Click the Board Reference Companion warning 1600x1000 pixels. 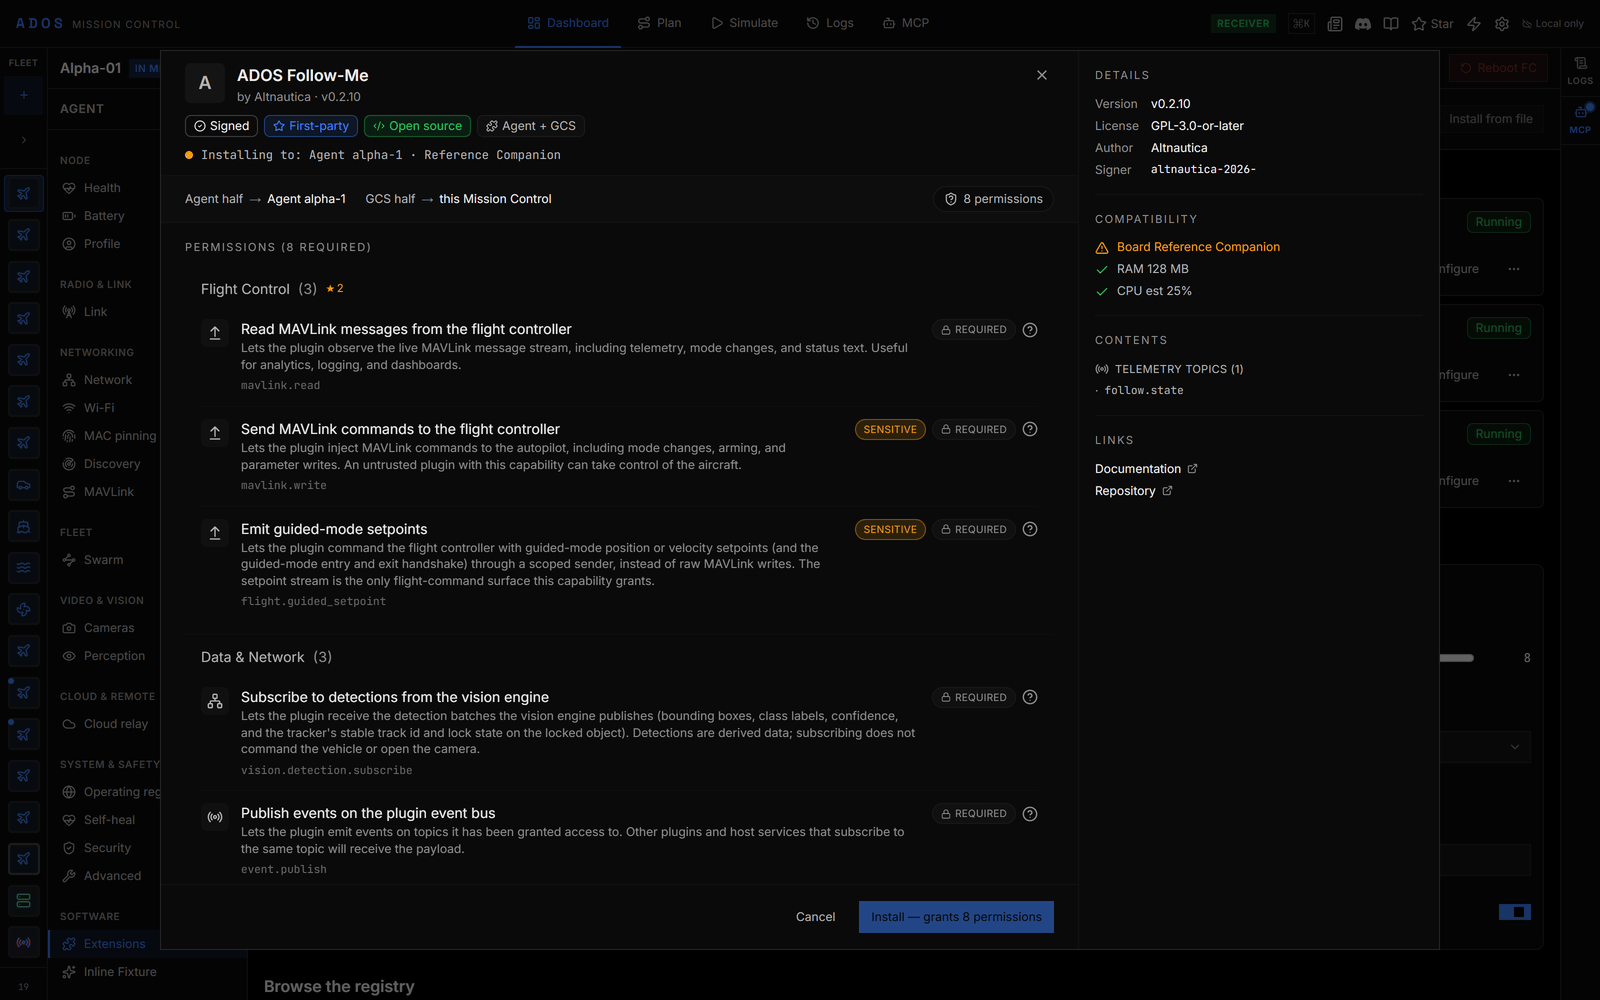[1188, 247]
